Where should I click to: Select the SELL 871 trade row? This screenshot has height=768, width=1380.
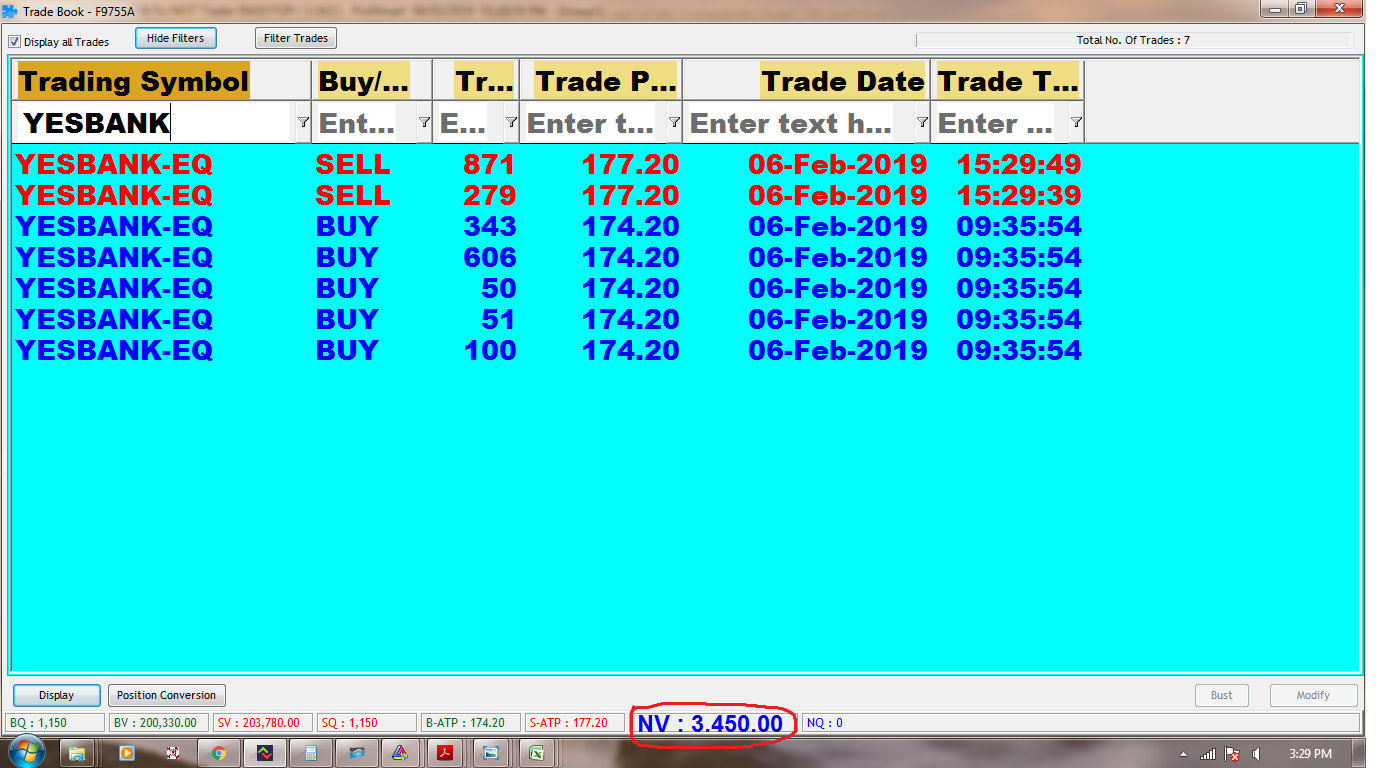[x=548, y=164]
